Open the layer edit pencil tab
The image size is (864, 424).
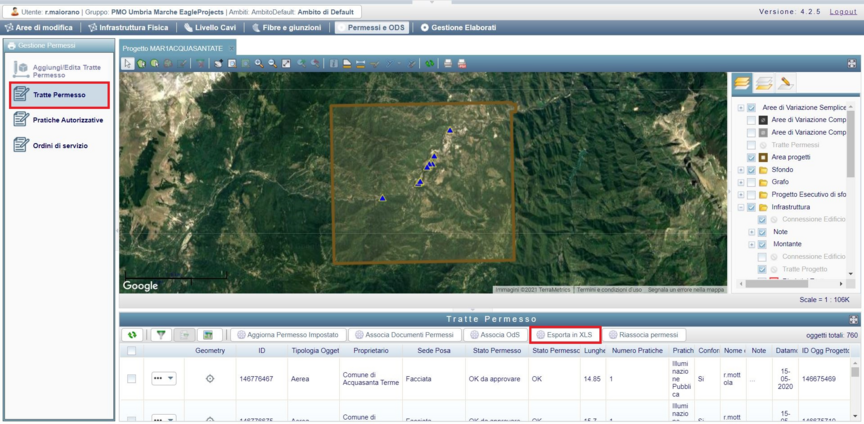(x=787, y=82)
